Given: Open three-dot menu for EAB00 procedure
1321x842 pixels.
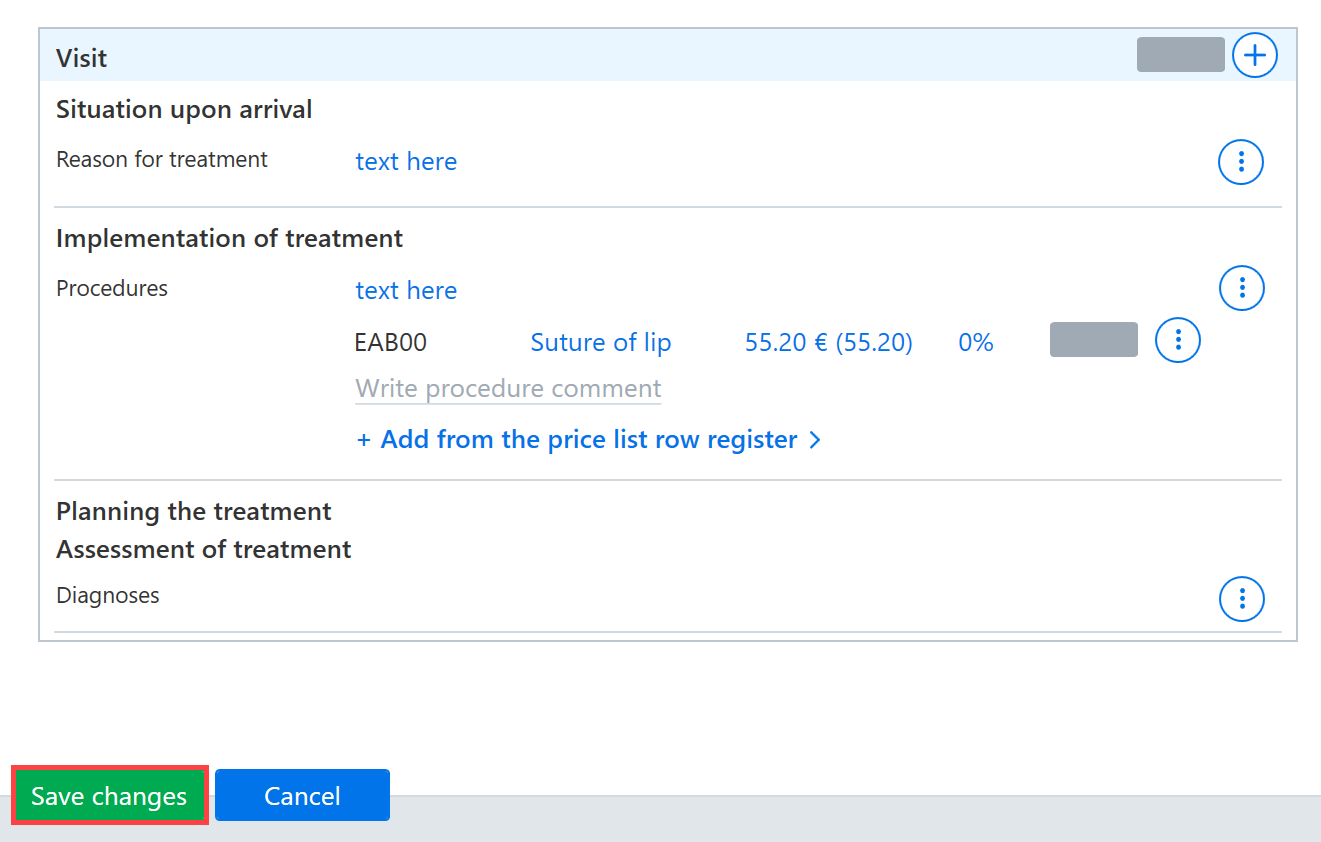Looking at the screenshot, I should 1178,340.
